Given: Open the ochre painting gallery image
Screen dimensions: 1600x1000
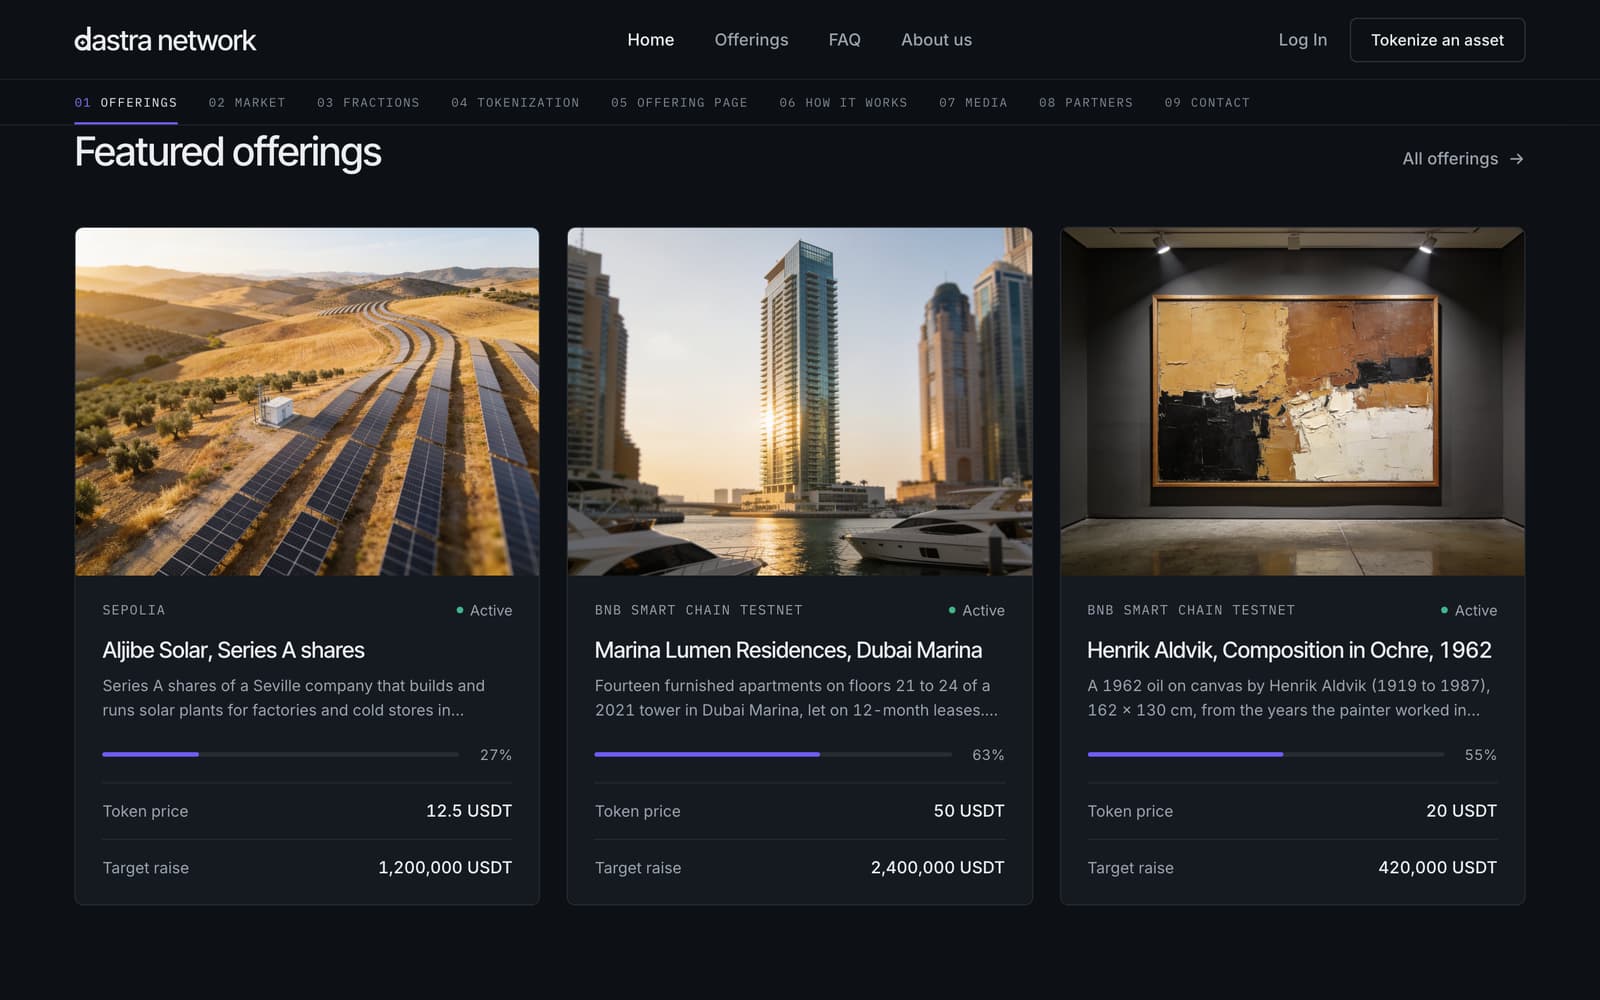Looking at the screenshot, I should [x=1292, y=402].
